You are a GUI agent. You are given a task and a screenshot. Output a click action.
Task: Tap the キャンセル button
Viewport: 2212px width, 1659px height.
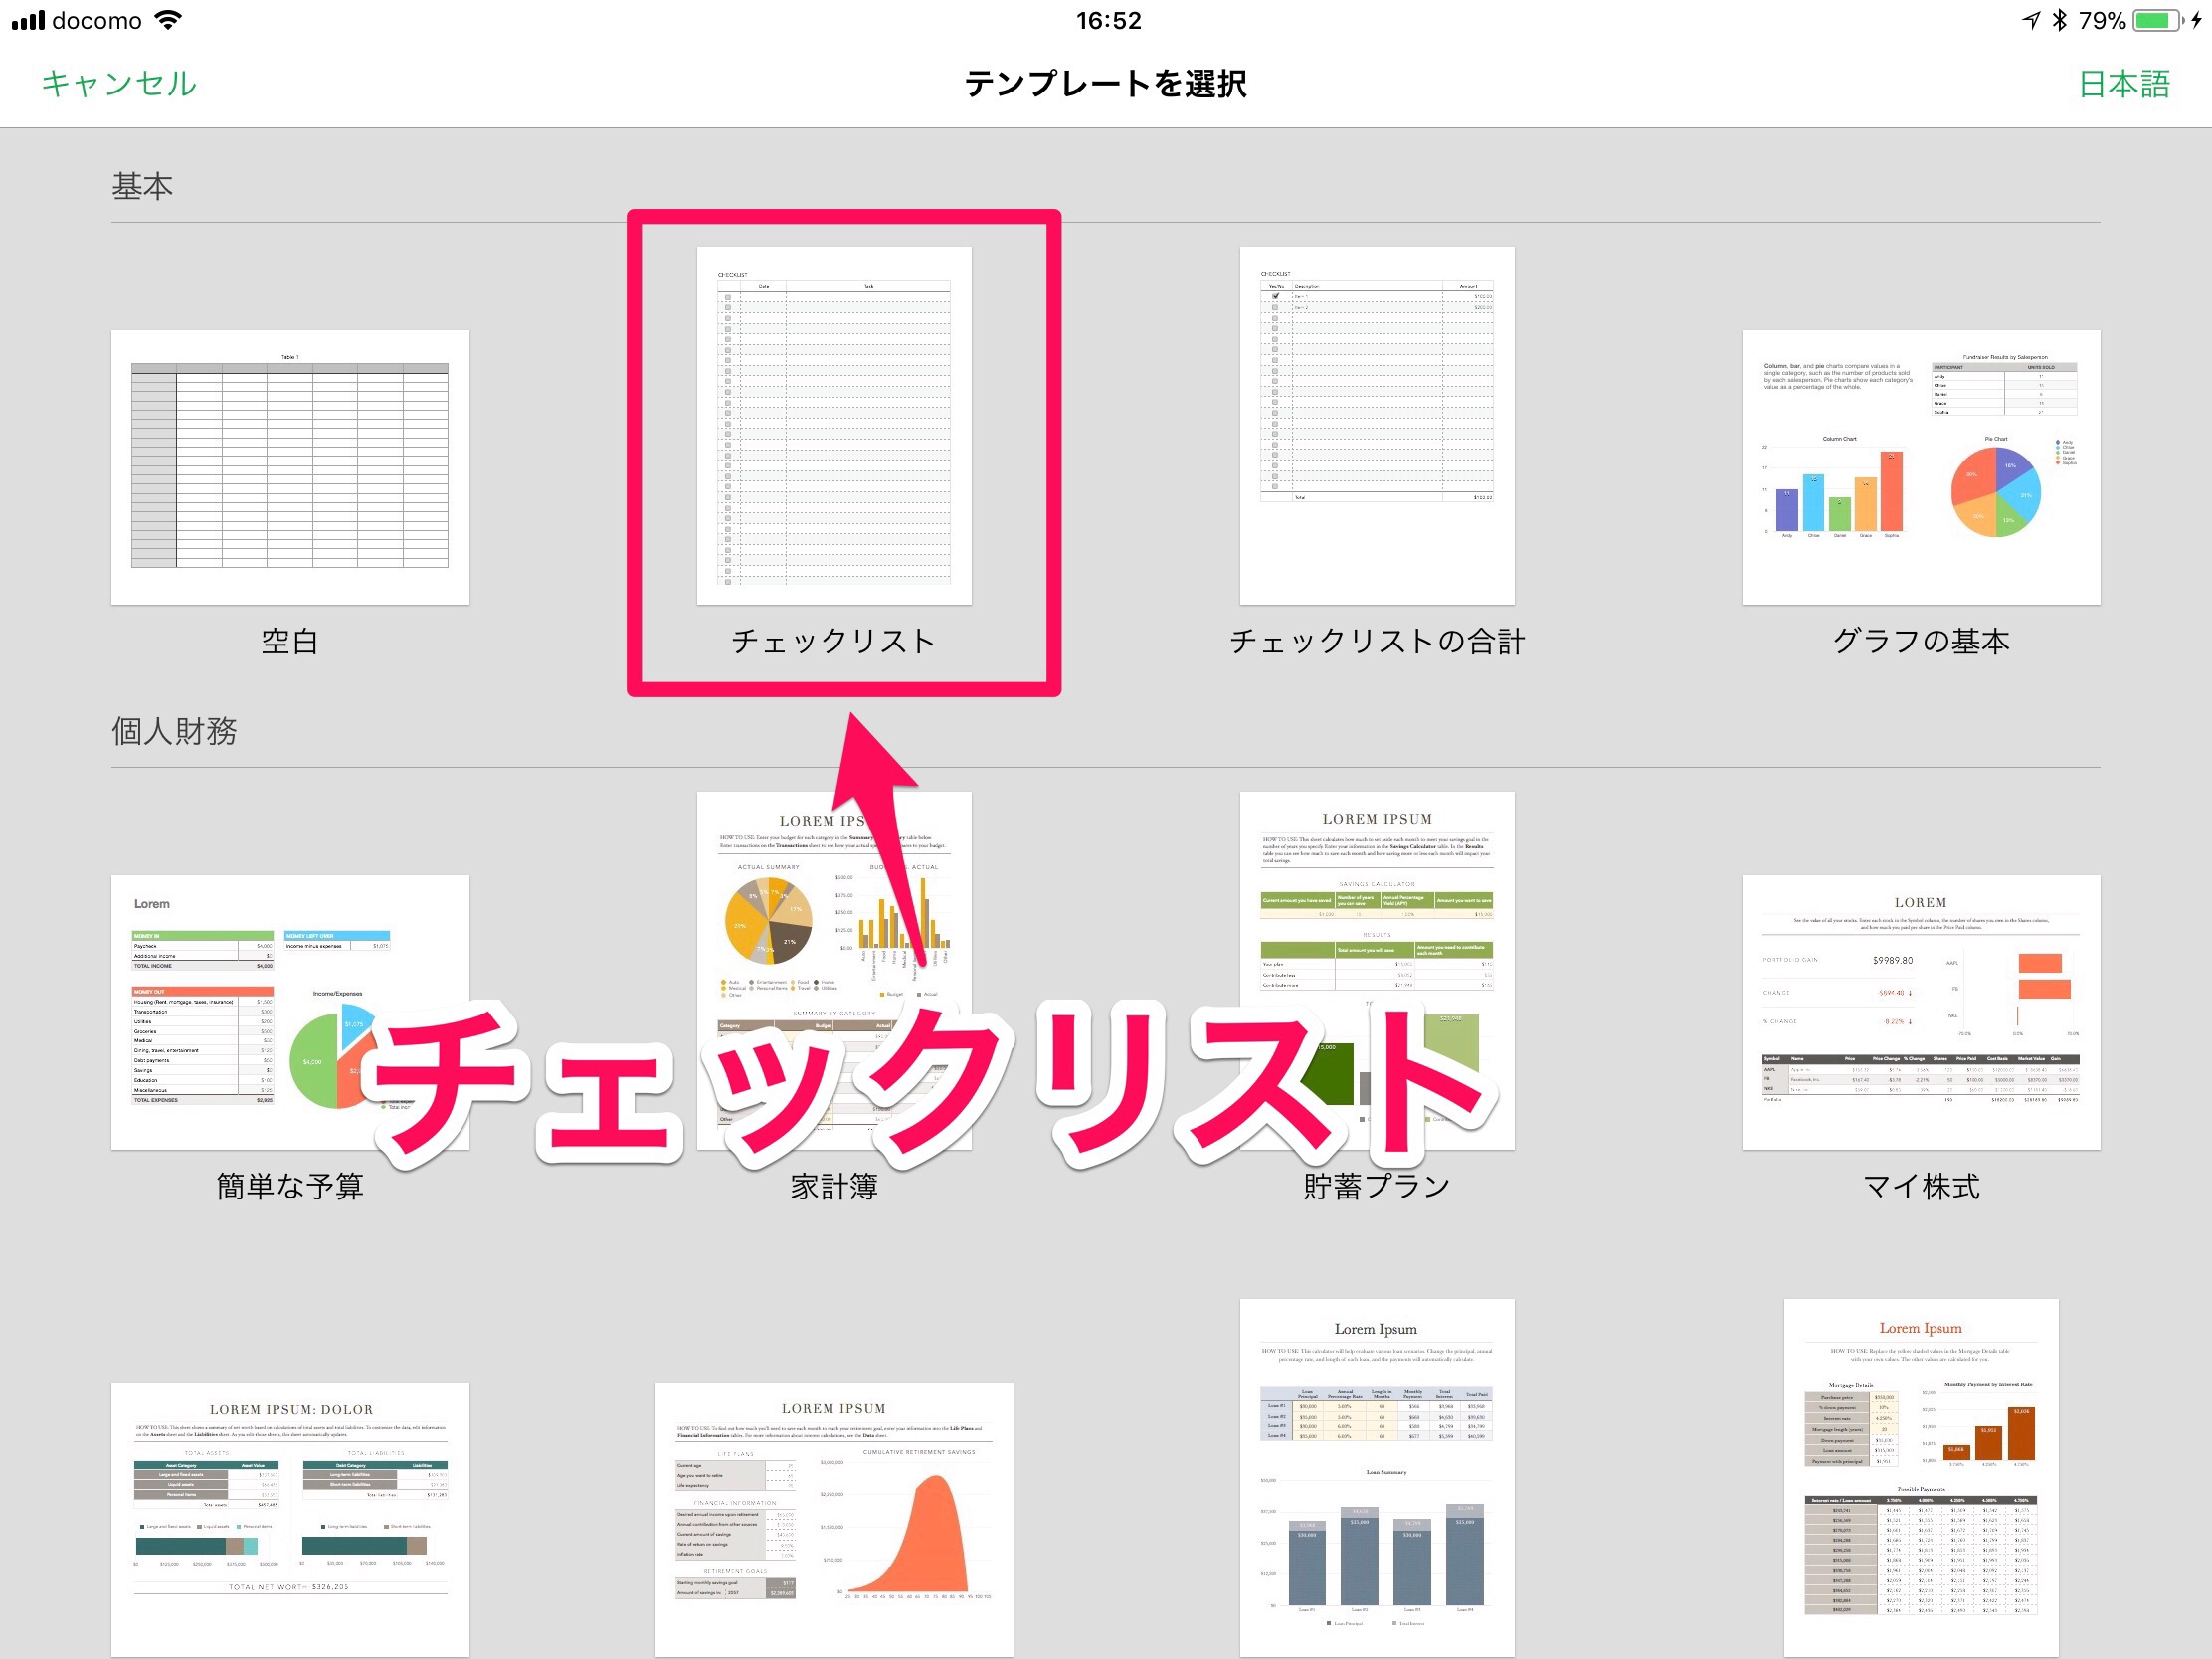point(119,83)
